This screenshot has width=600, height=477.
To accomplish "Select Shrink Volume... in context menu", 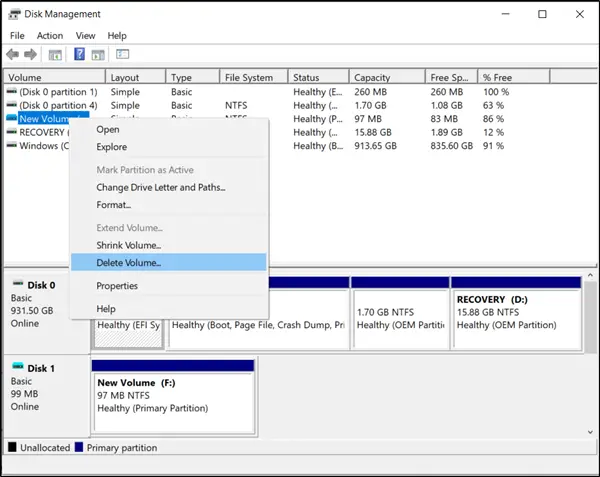I will pos(128,245).
